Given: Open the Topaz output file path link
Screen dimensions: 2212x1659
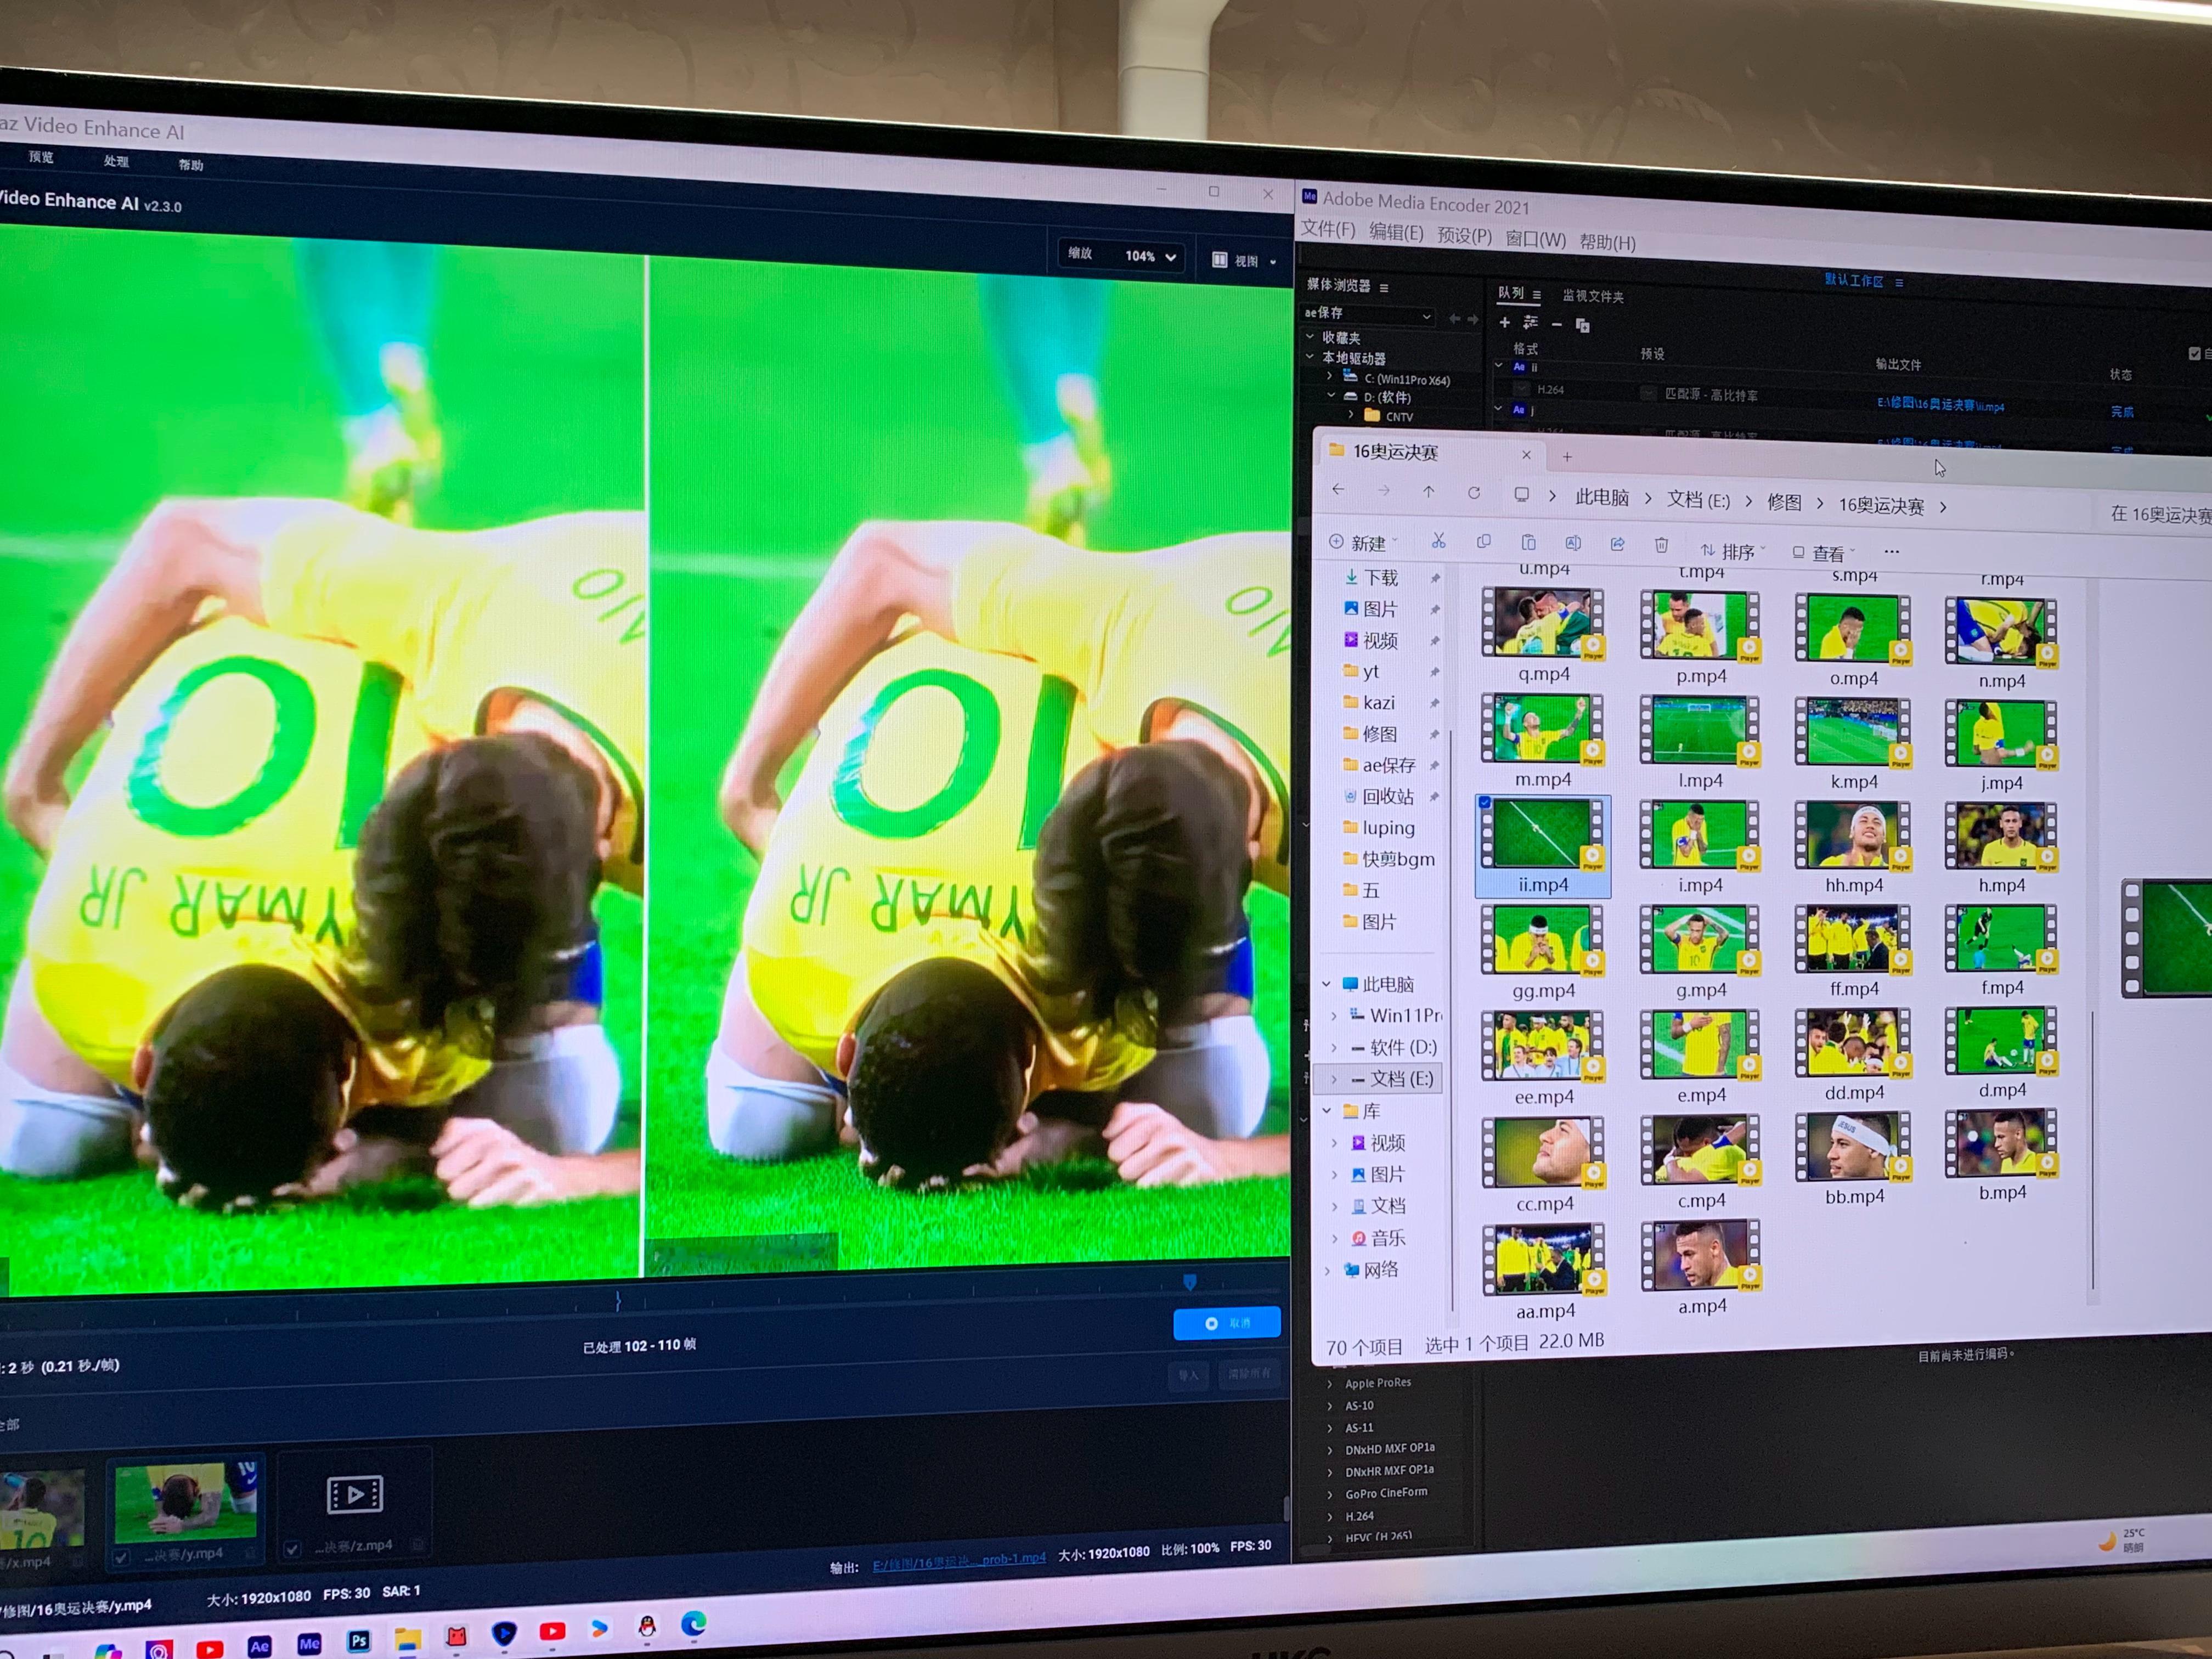Looking at the screenshot, I should pos(959,1562).
